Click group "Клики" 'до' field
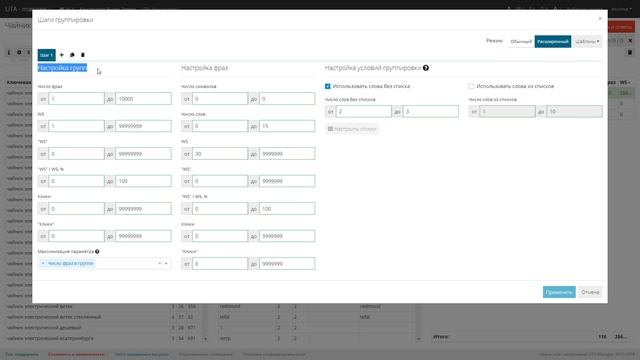 coord(143,236)
